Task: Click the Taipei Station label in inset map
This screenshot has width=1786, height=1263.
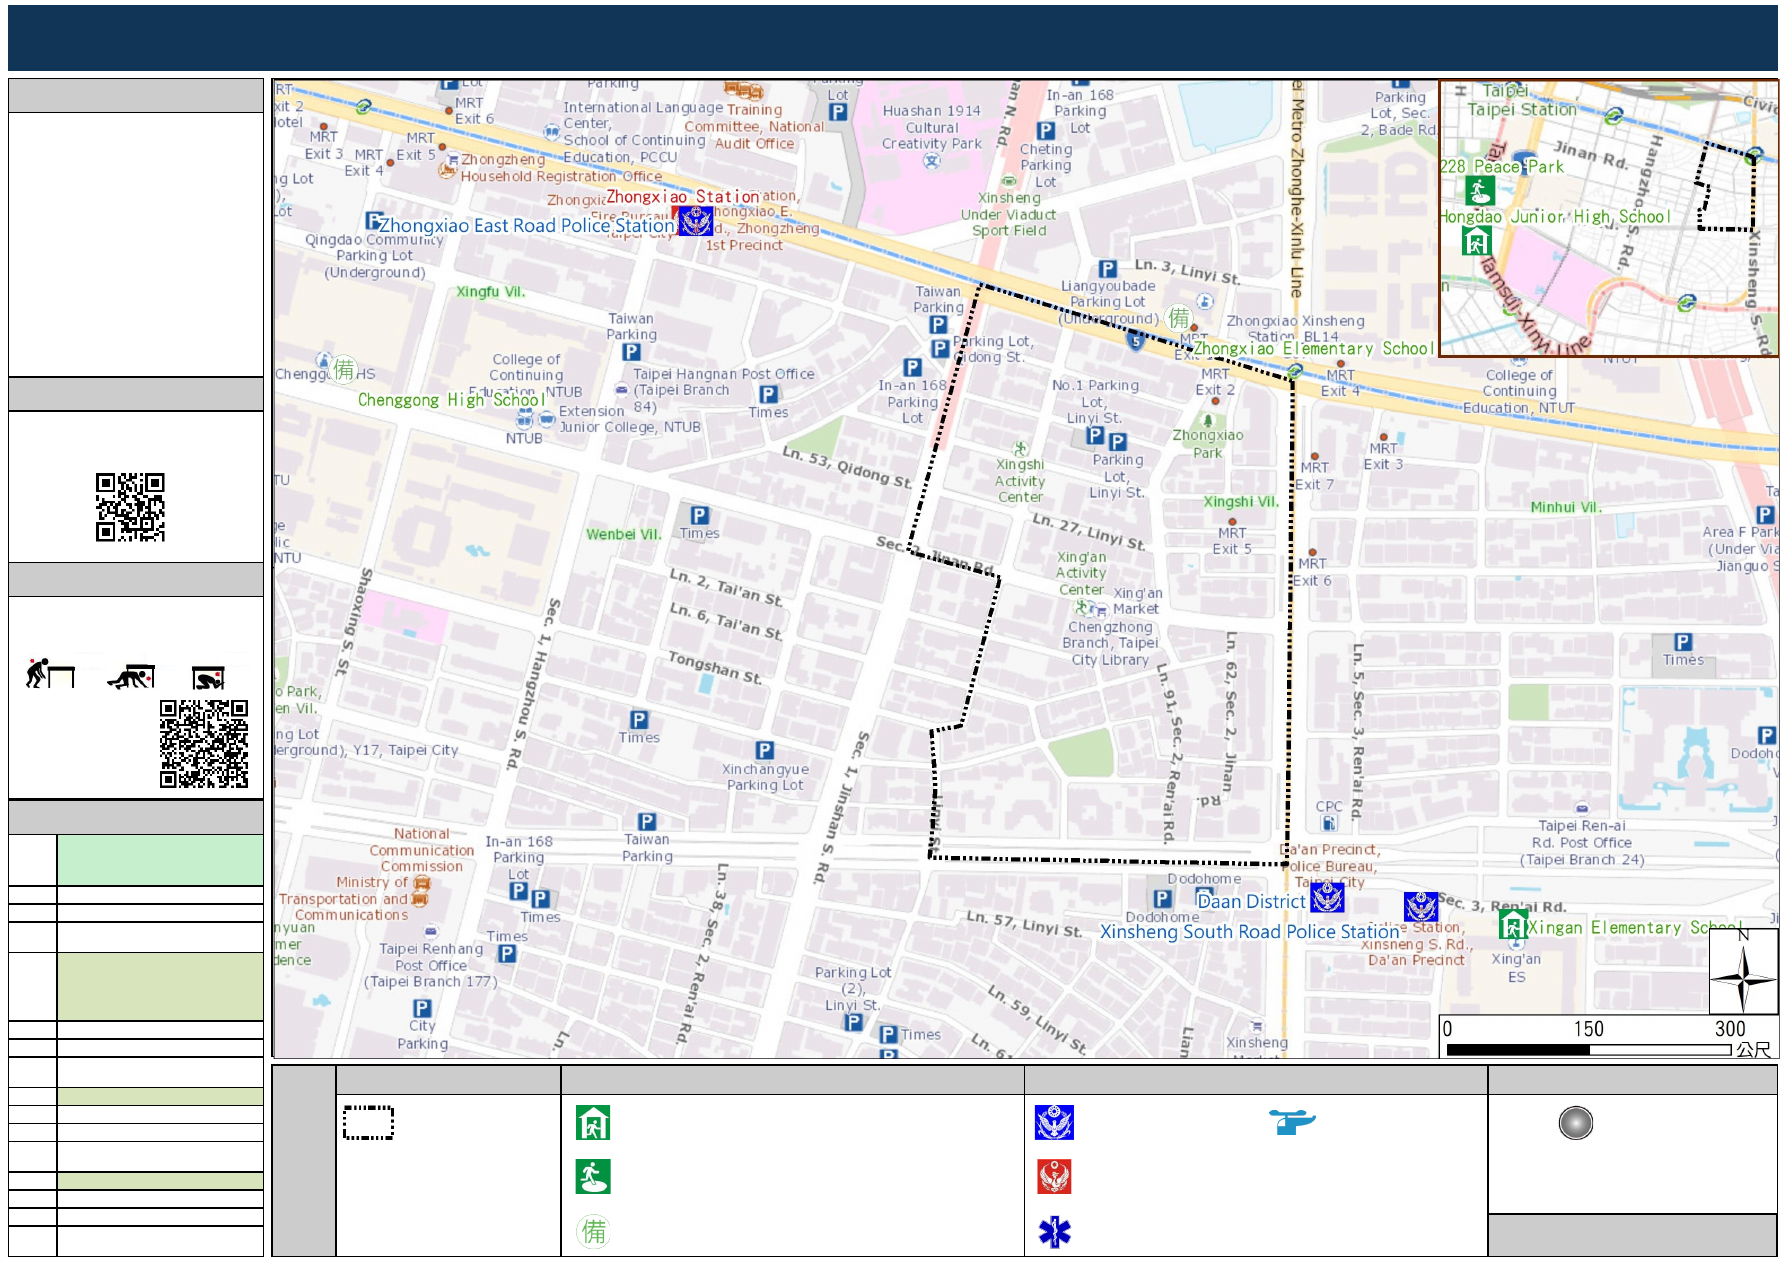Action: (1521, 110)
